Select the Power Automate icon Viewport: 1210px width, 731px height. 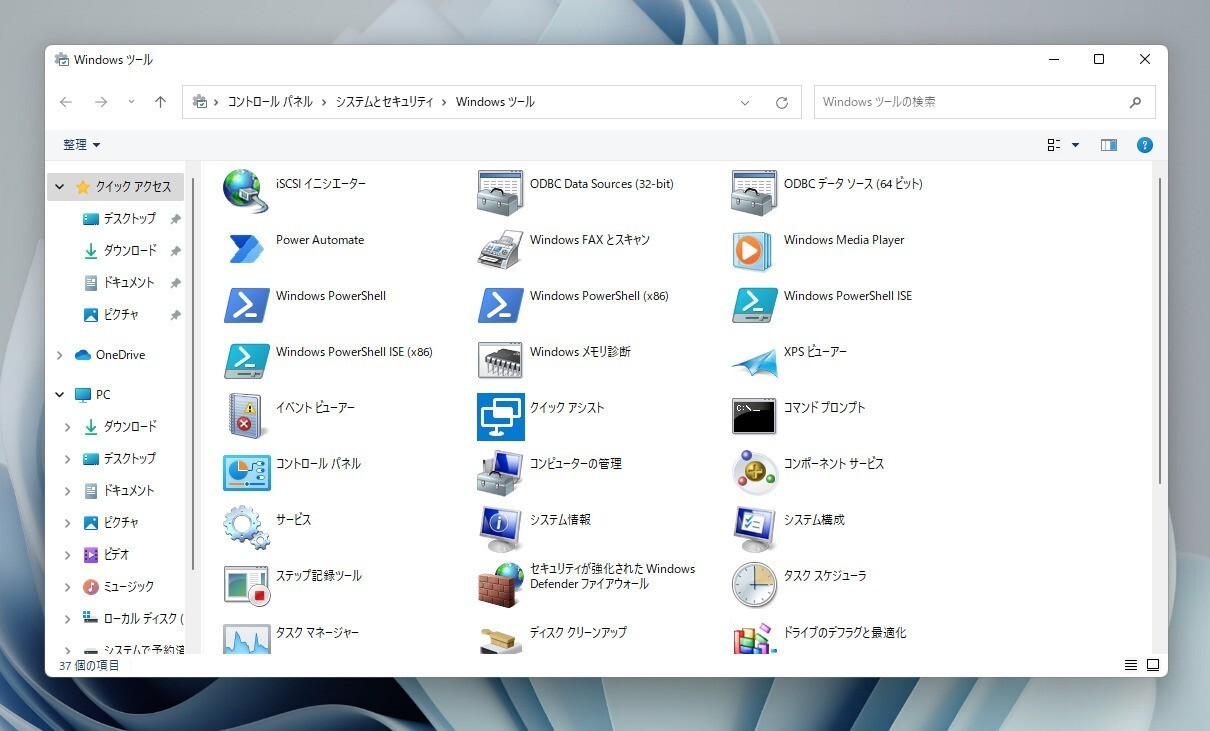pos(246,248)
